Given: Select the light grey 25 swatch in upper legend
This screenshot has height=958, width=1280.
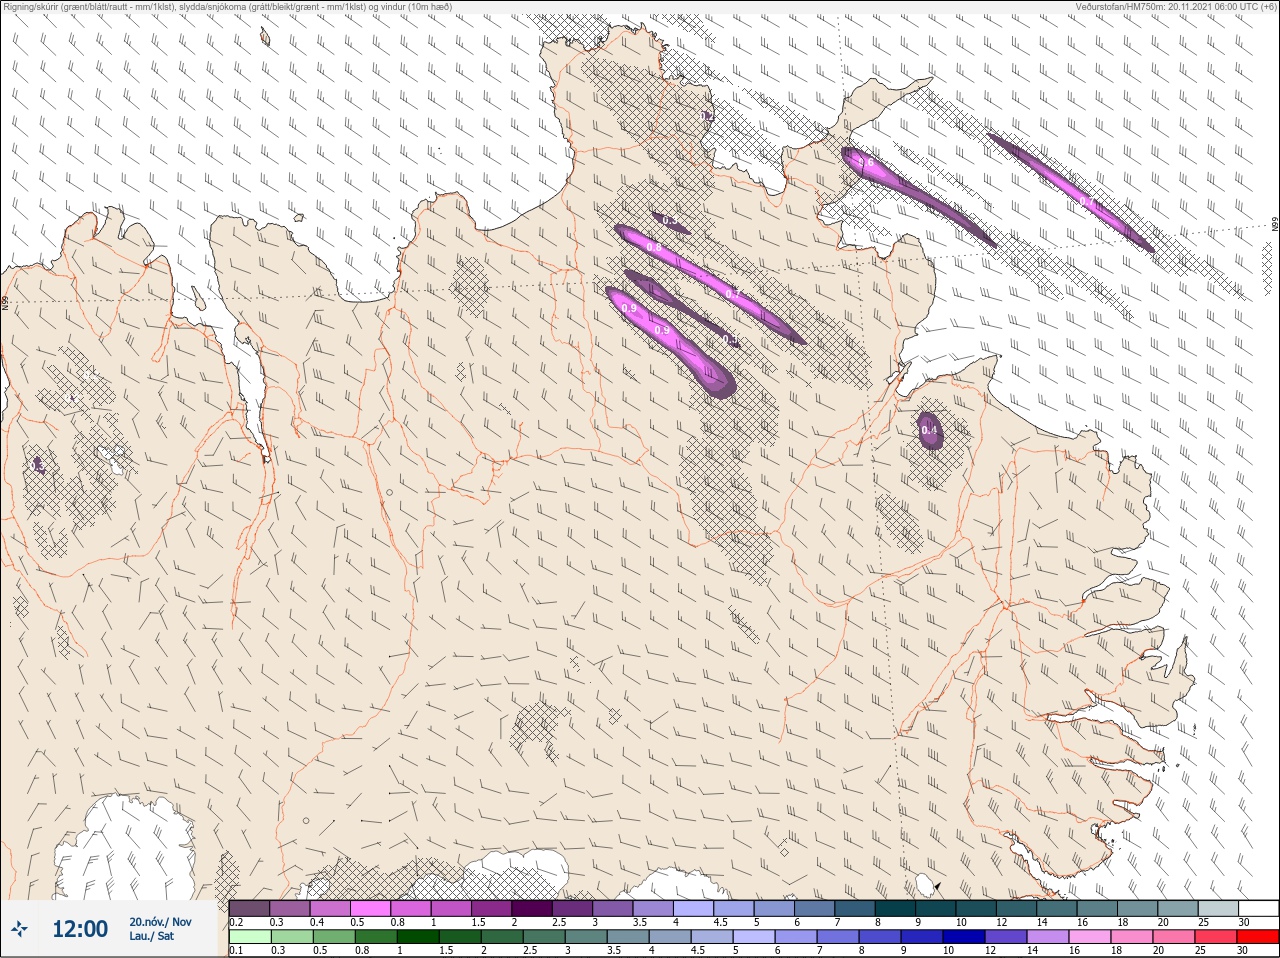Looking at the screenshot, I should (x=1217, y=908).
